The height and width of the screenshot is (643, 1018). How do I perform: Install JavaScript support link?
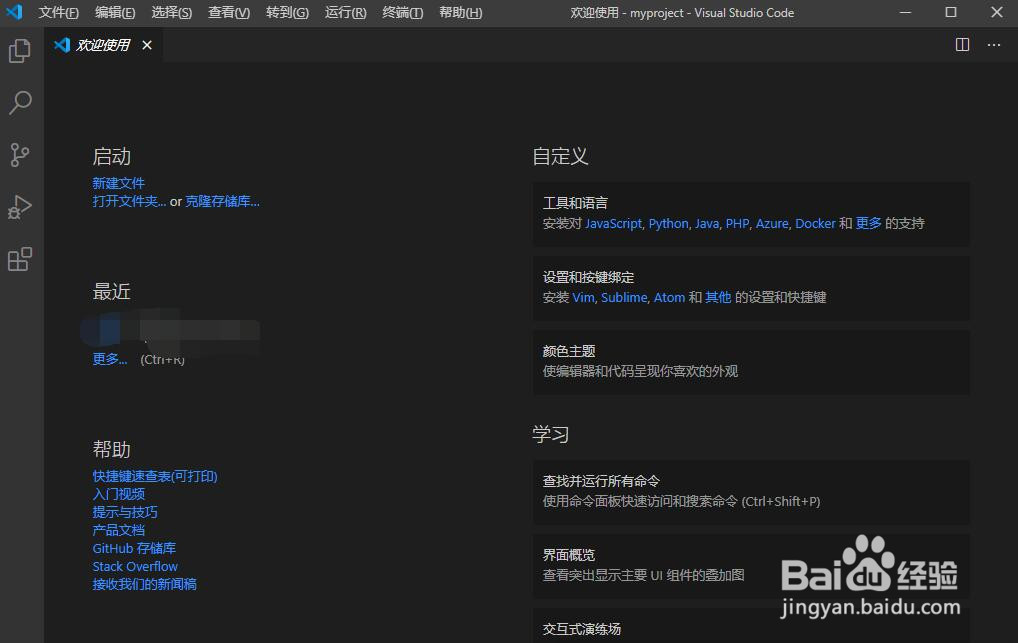pyautogui.click(x=613, y=223)
